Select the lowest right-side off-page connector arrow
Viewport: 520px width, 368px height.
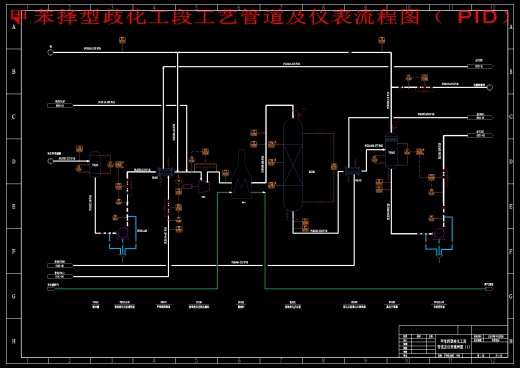click(x=480, y=135)
